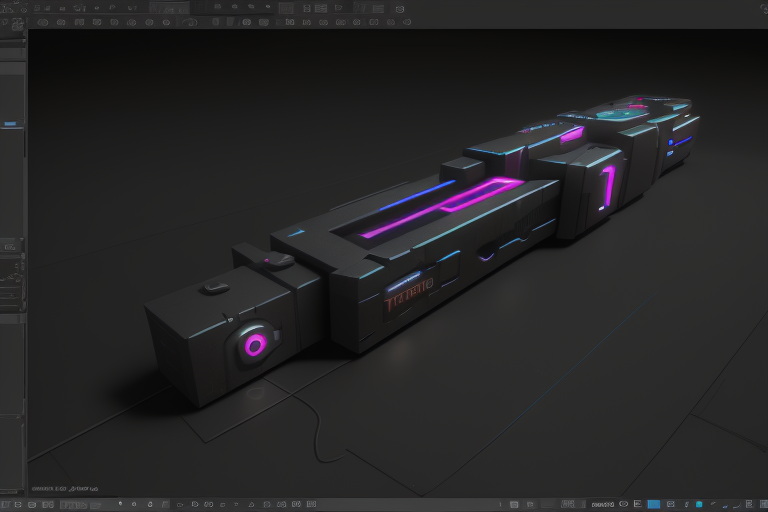Select the triangle icon in the bottom status bar
Viewport: 768px width, 512px height.
(x=250, y=505)
